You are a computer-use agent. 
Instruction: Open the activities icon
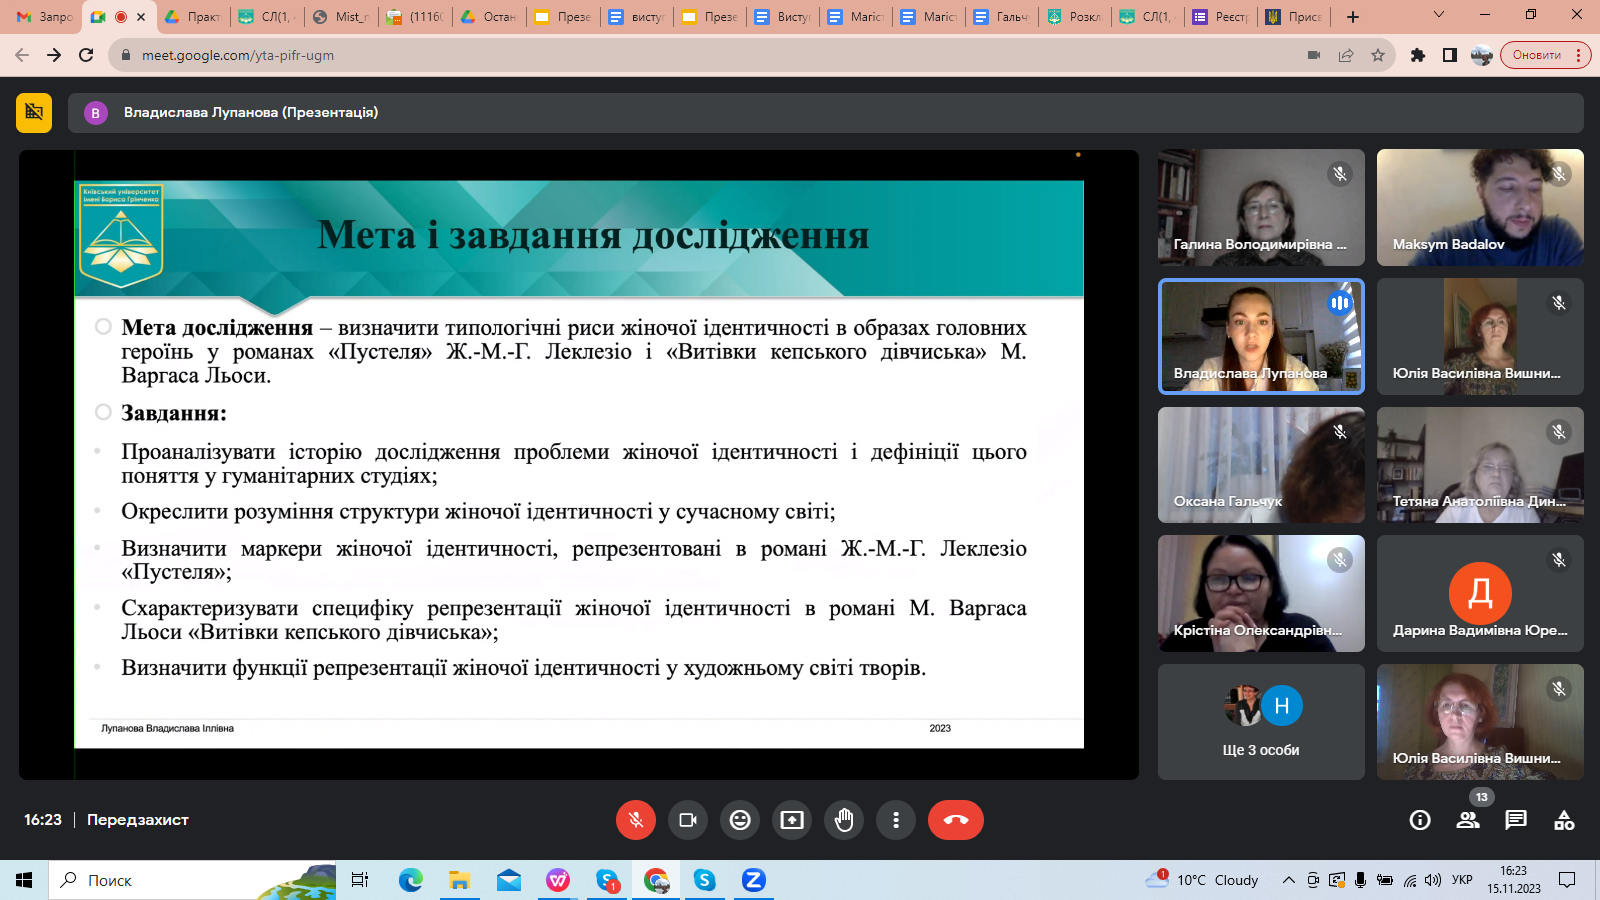[1564, 820]
